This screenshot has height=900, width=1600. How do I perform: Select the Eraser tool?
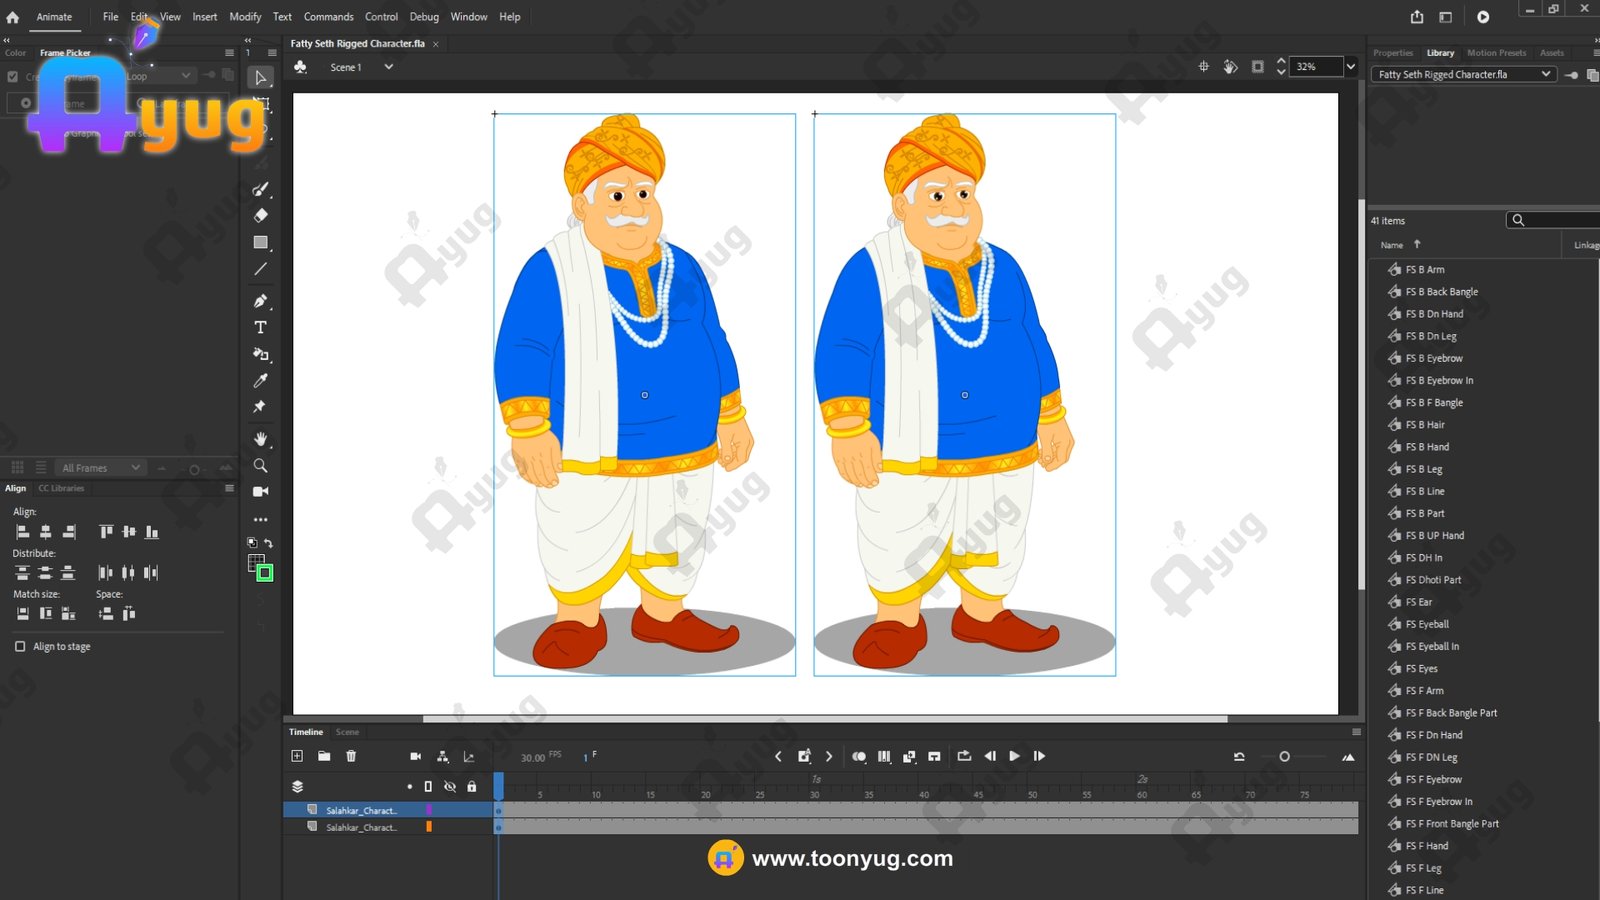pos(260,215)
